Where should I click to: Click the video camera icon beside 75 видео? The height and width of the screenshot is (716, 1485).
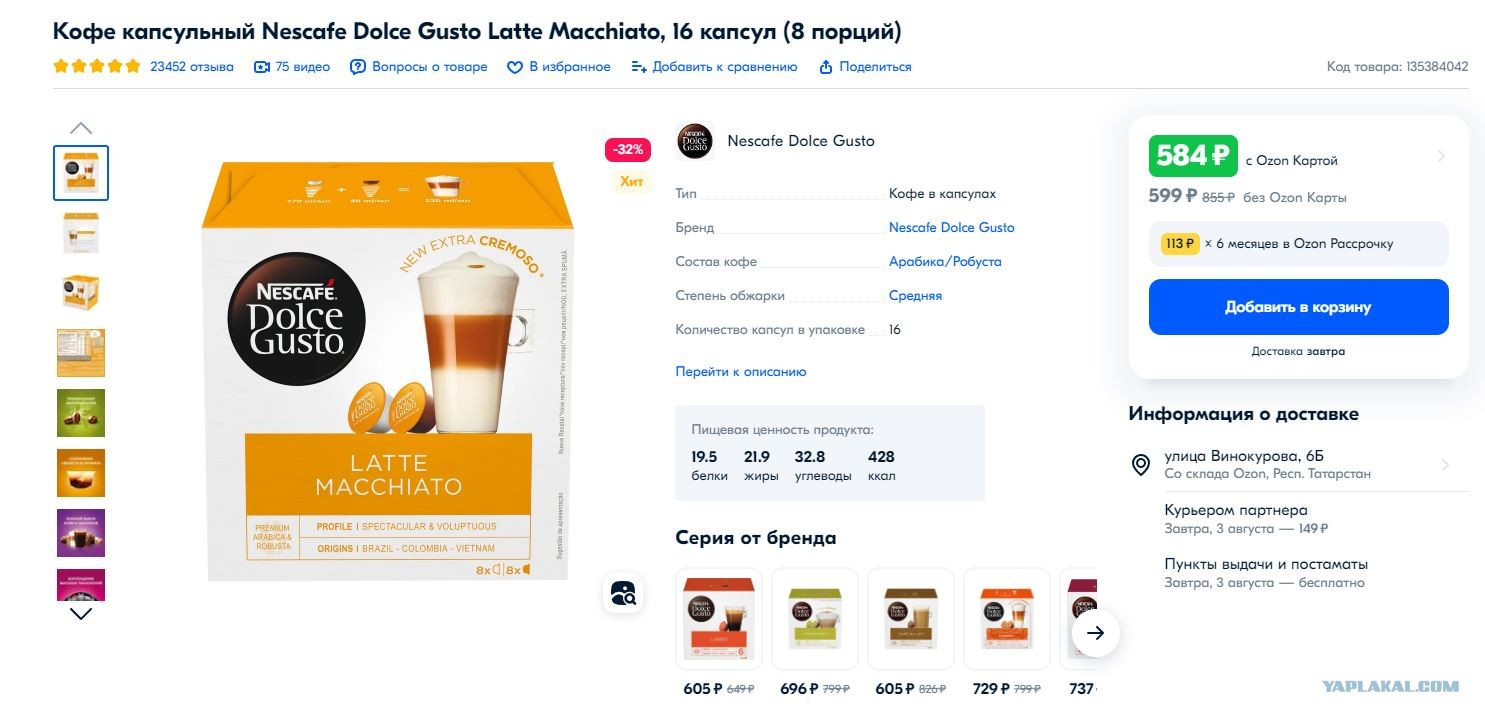pos(262,67)
